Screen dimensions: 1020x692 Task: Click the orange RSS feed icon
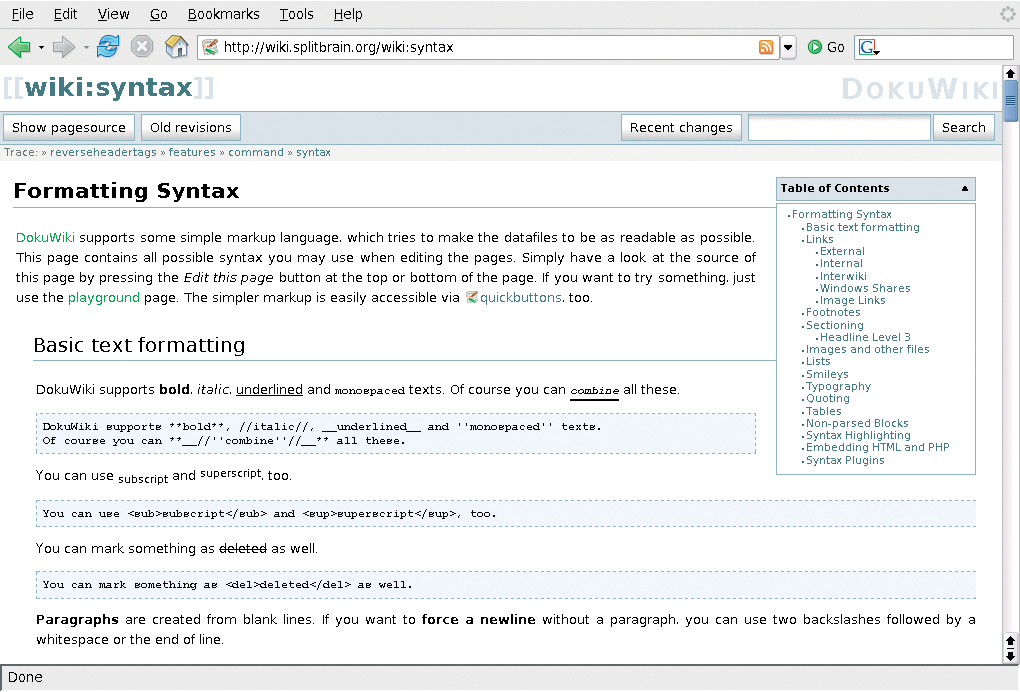pos(766,47)
